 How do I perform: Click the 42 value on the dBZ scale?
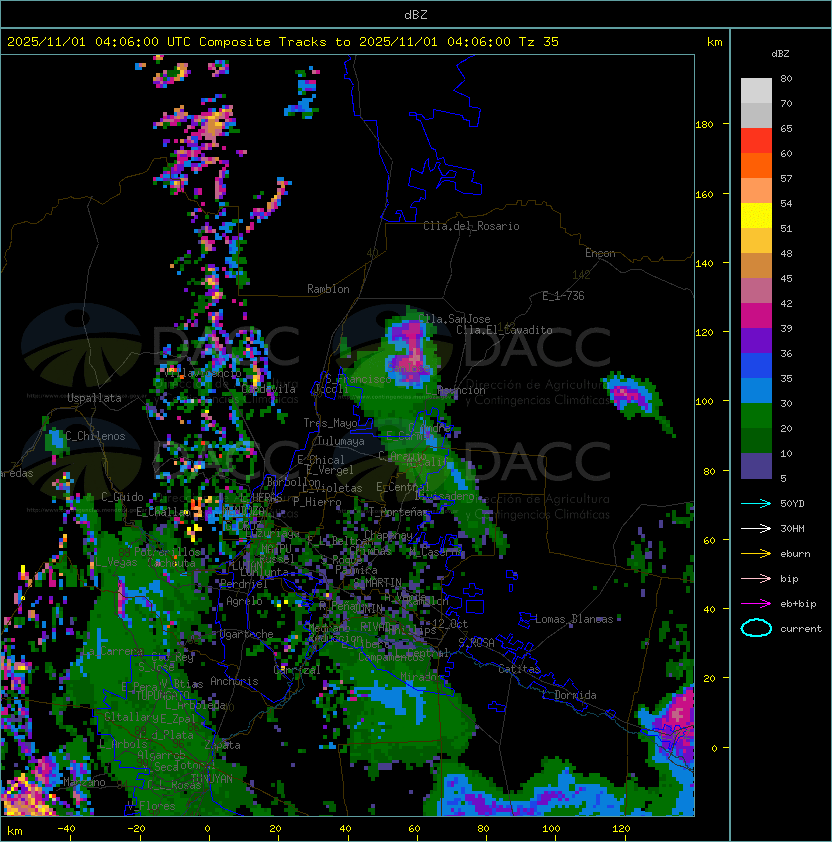[786, 303]
